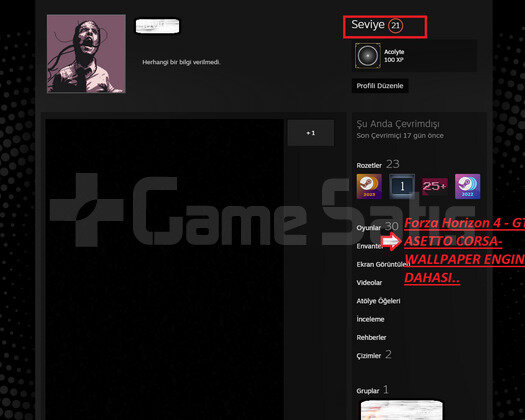Open the Acolyte badge icon
The image size is (525, 420).
pyautogui.click(x=368, y=56)
